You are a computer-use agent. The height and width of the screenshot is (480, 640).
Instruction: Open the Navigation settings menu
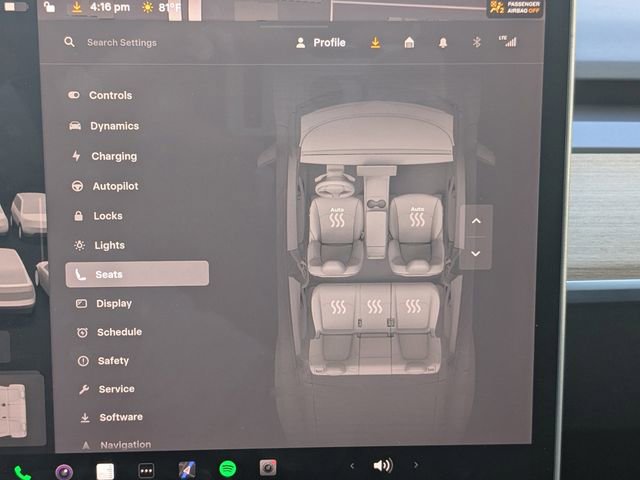coord(116,444)
